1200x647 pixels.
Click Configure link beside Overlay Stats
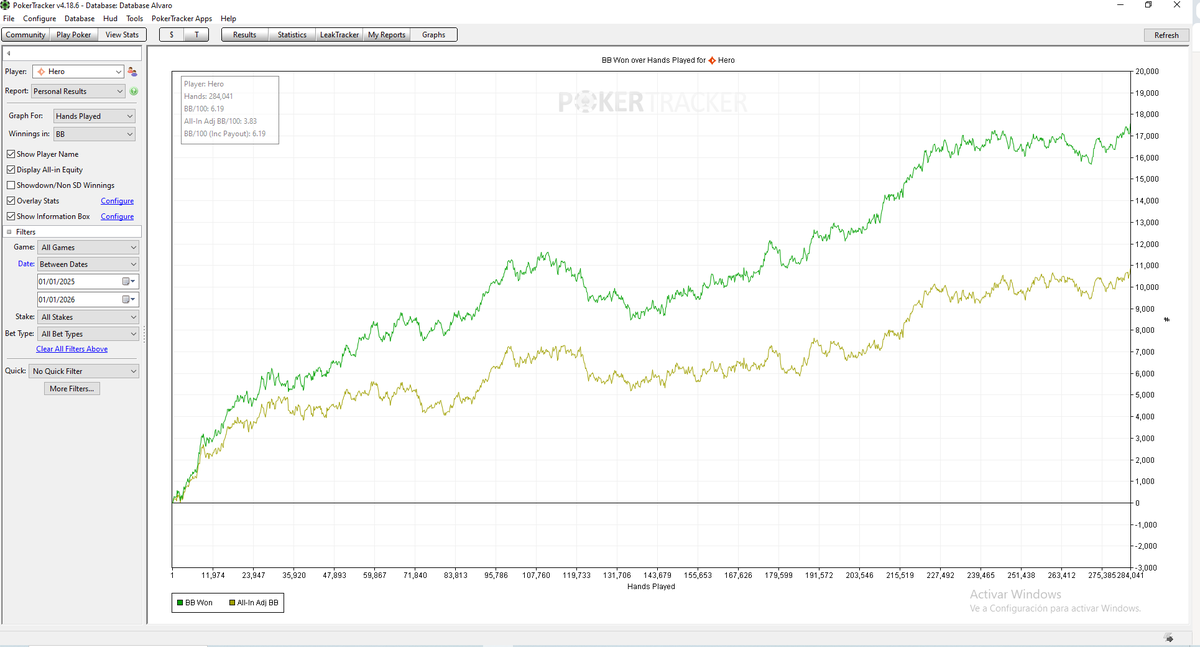117,201
